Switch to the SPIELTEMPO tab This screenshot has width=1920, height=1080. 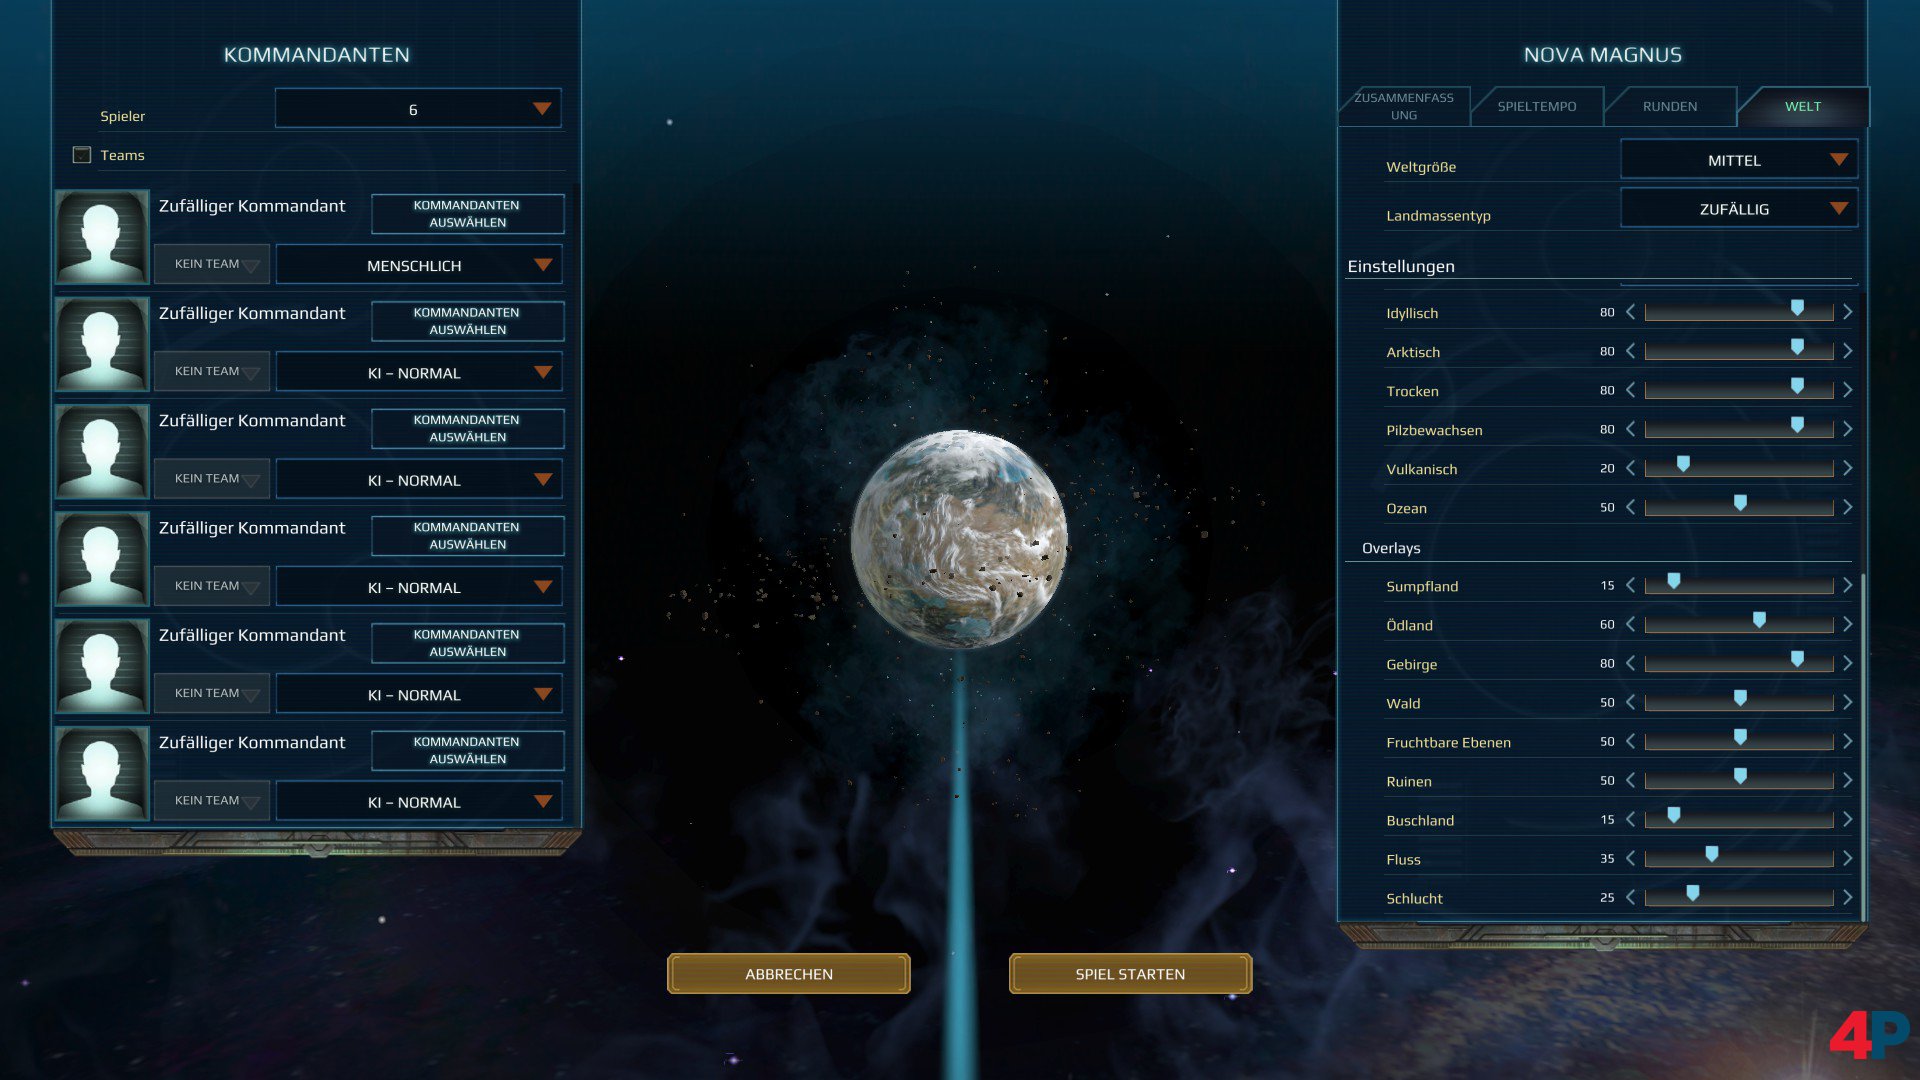[x=1537, y=106]
